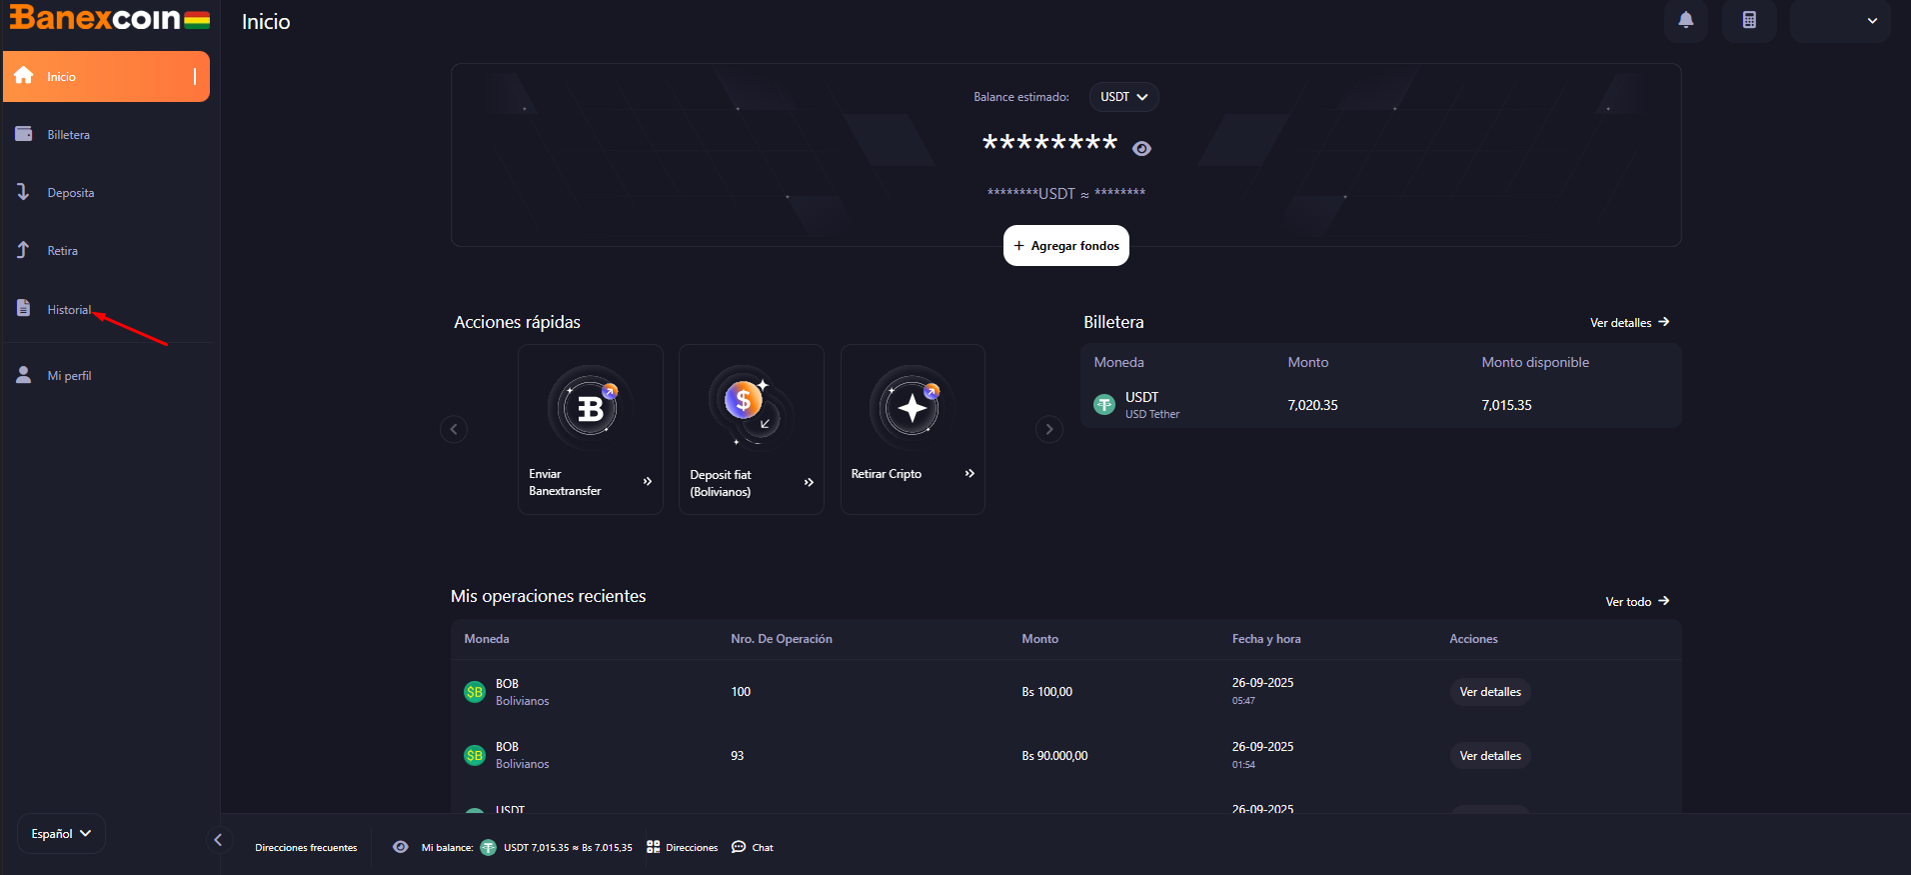Click the Agregar fondos button

coord(1066,246)
